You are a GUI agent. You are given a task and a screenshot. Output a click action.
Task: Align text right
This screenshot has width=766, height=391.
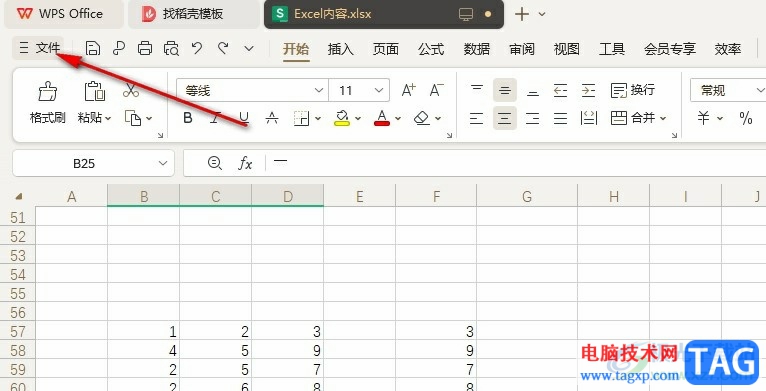point(533,118)
